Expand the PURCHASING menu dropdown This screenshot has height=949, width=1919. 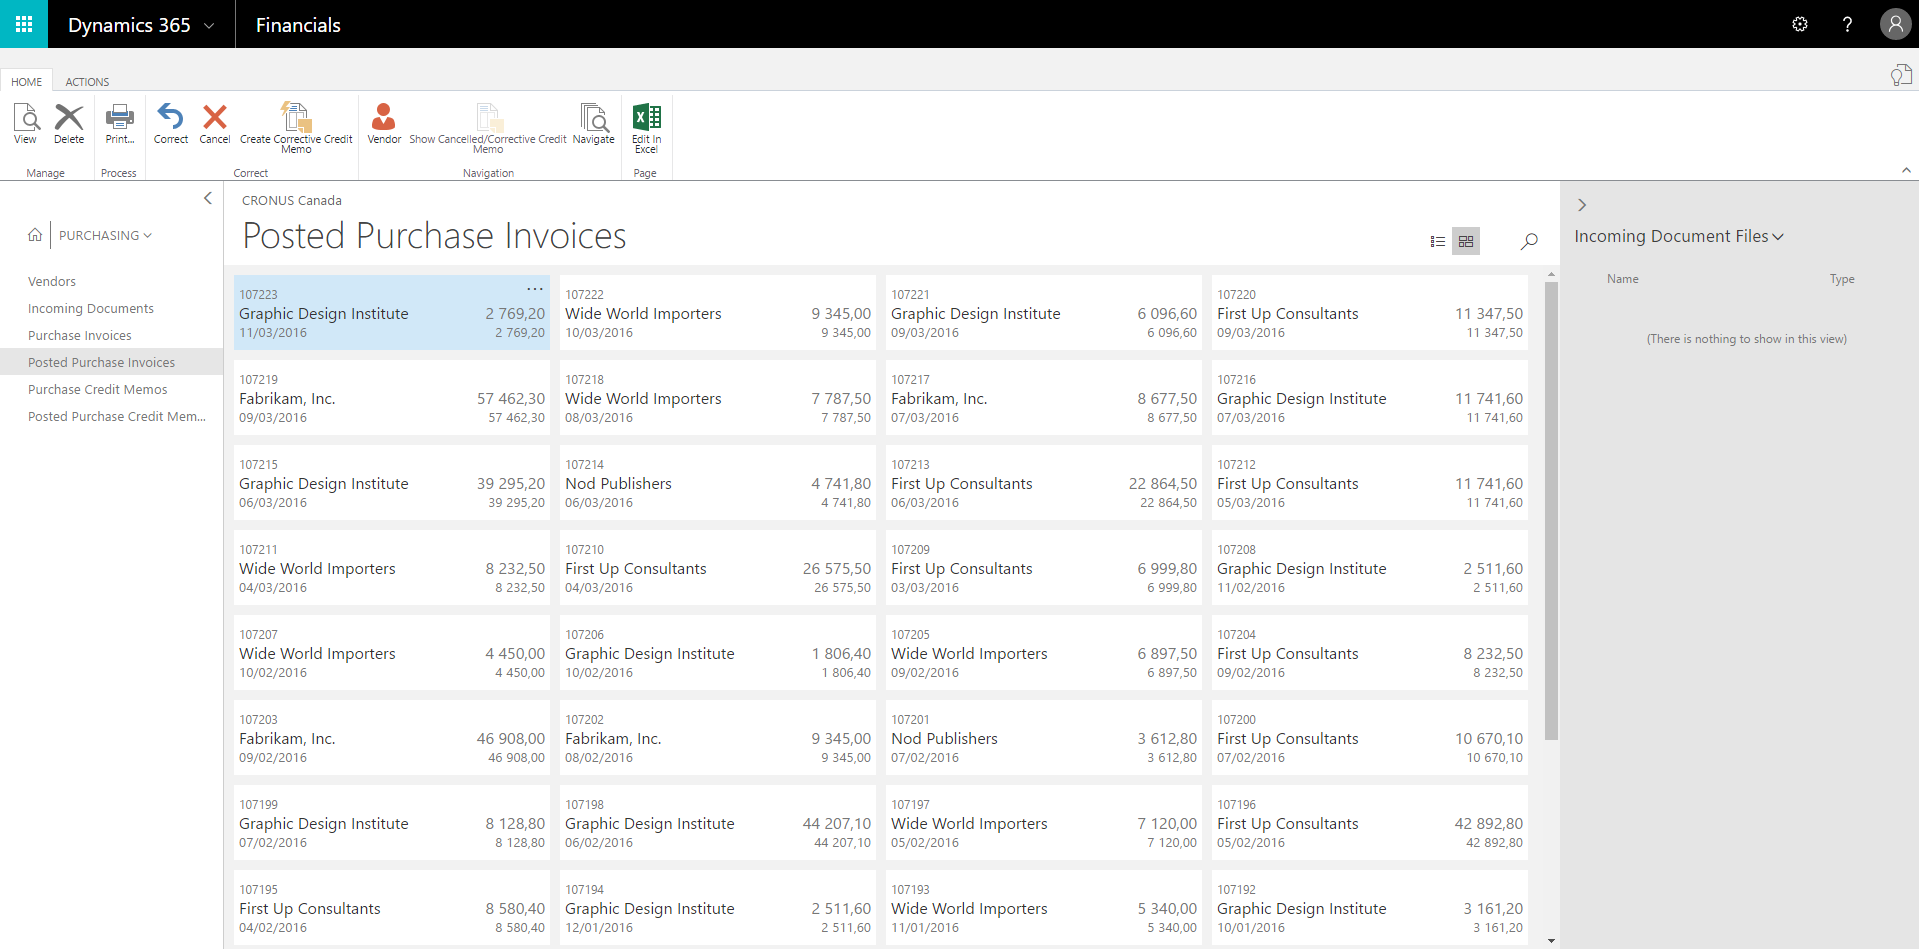click(105, 235)
